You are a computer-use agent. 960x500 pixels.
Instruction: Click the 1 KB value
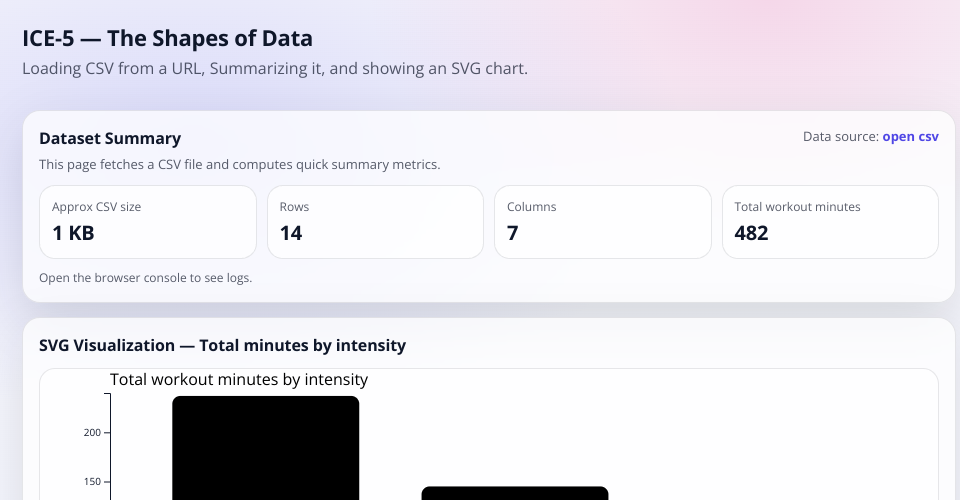coord(73,233)
